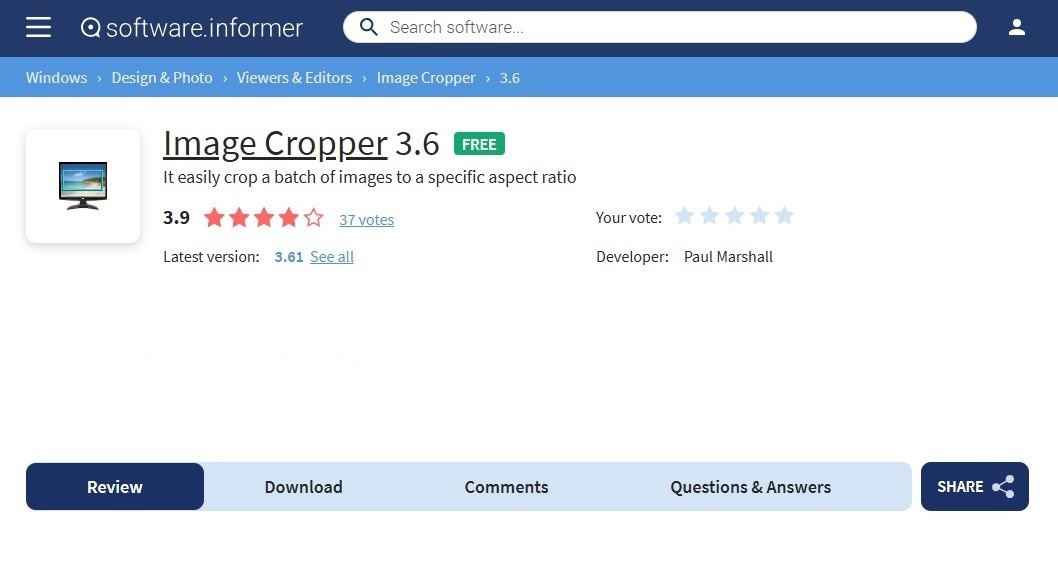Open the Image Cropper title link
The width and height of the screenshot is (1058, 564).
[x=275, y=144]
